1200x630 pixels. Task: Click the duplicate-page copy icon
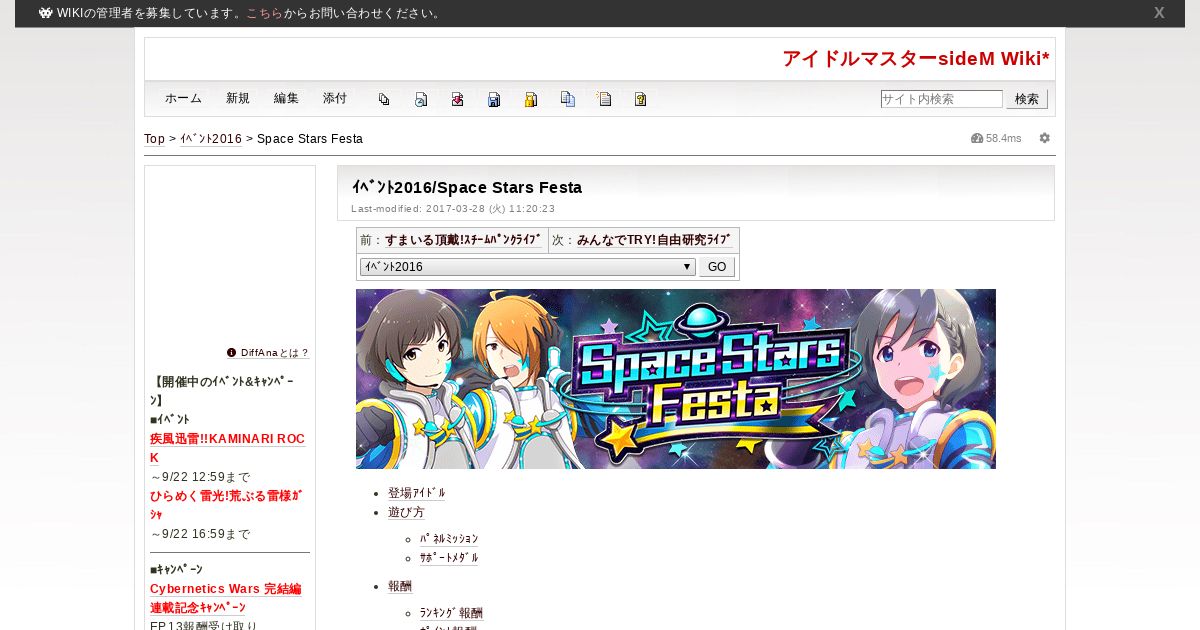(x=568, y=99)
